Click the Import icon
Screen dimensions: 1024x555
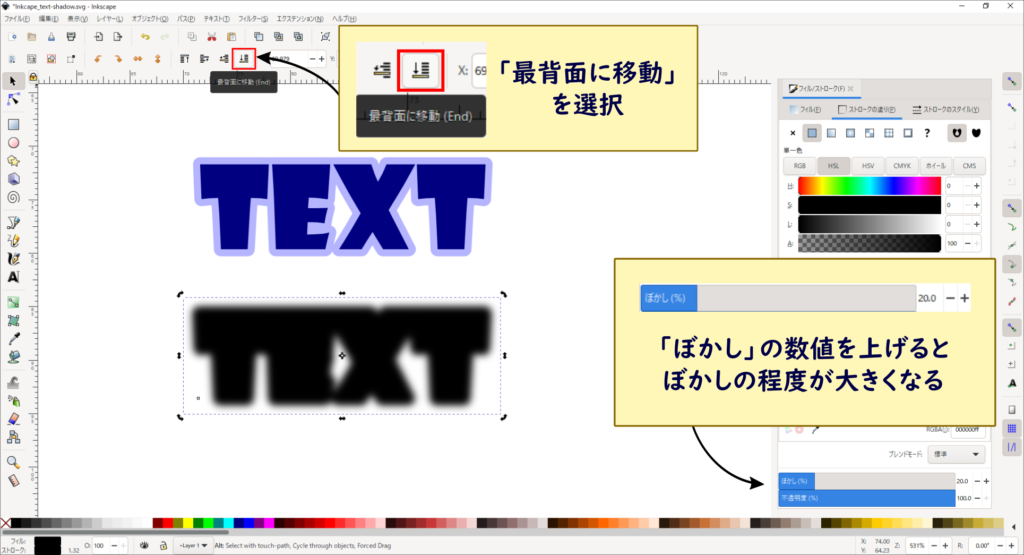tap(98, 37)
